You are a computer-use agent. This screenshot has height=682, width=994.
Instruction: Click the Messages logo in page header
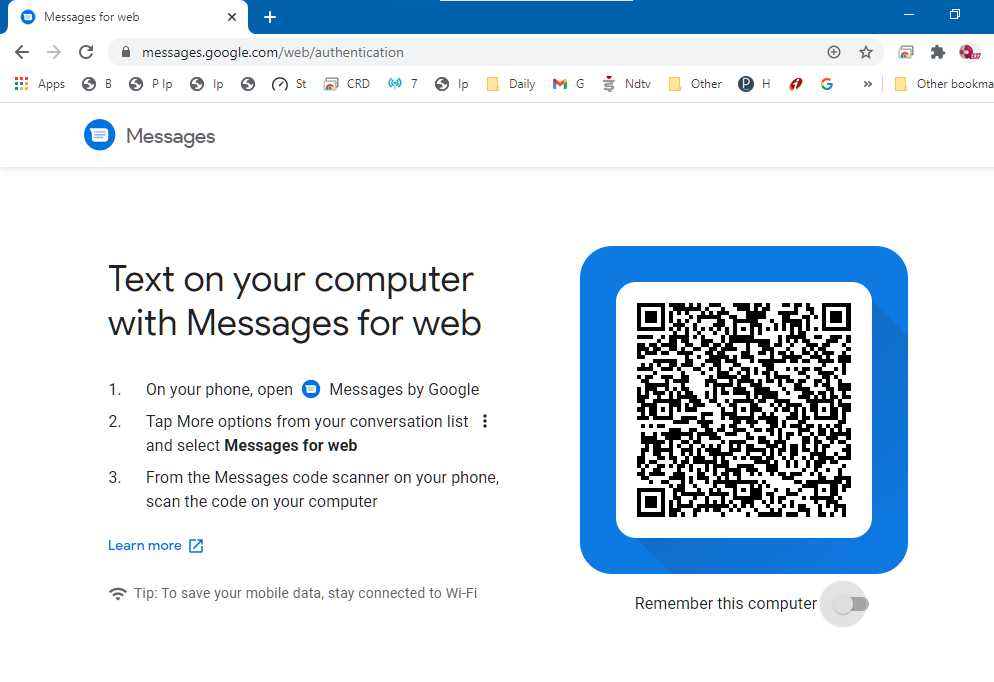pos(100,135)
